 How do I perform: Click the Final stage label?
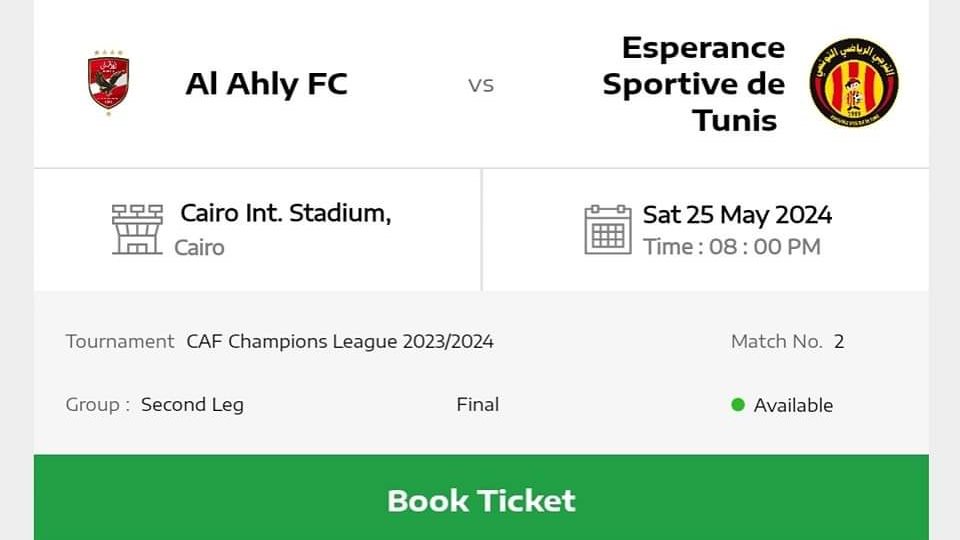[x=477, y=405]
